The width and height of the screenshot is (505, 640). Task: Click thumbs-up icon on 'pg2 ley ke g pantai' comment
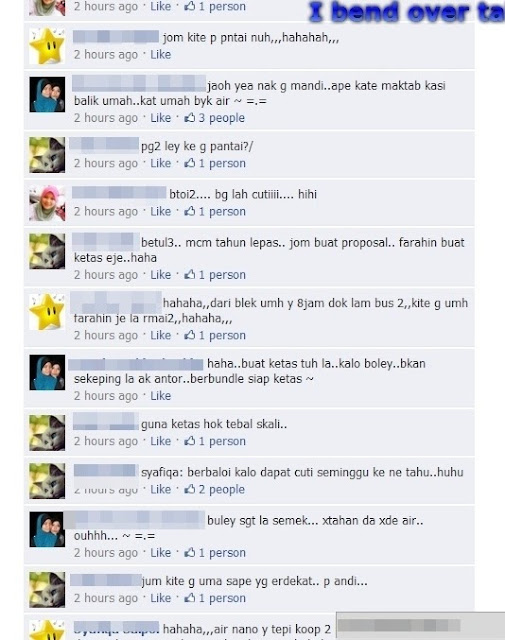pos(189,163)
